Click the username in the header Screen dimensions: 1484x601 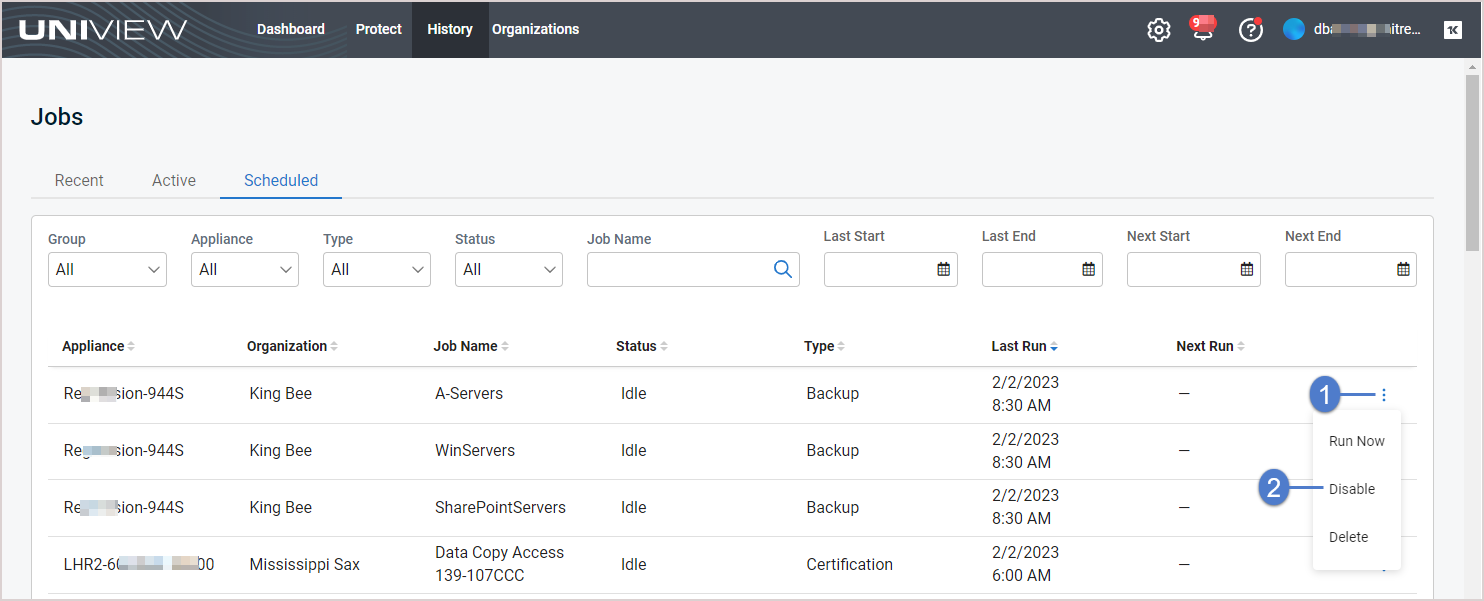coord(1367,30)
